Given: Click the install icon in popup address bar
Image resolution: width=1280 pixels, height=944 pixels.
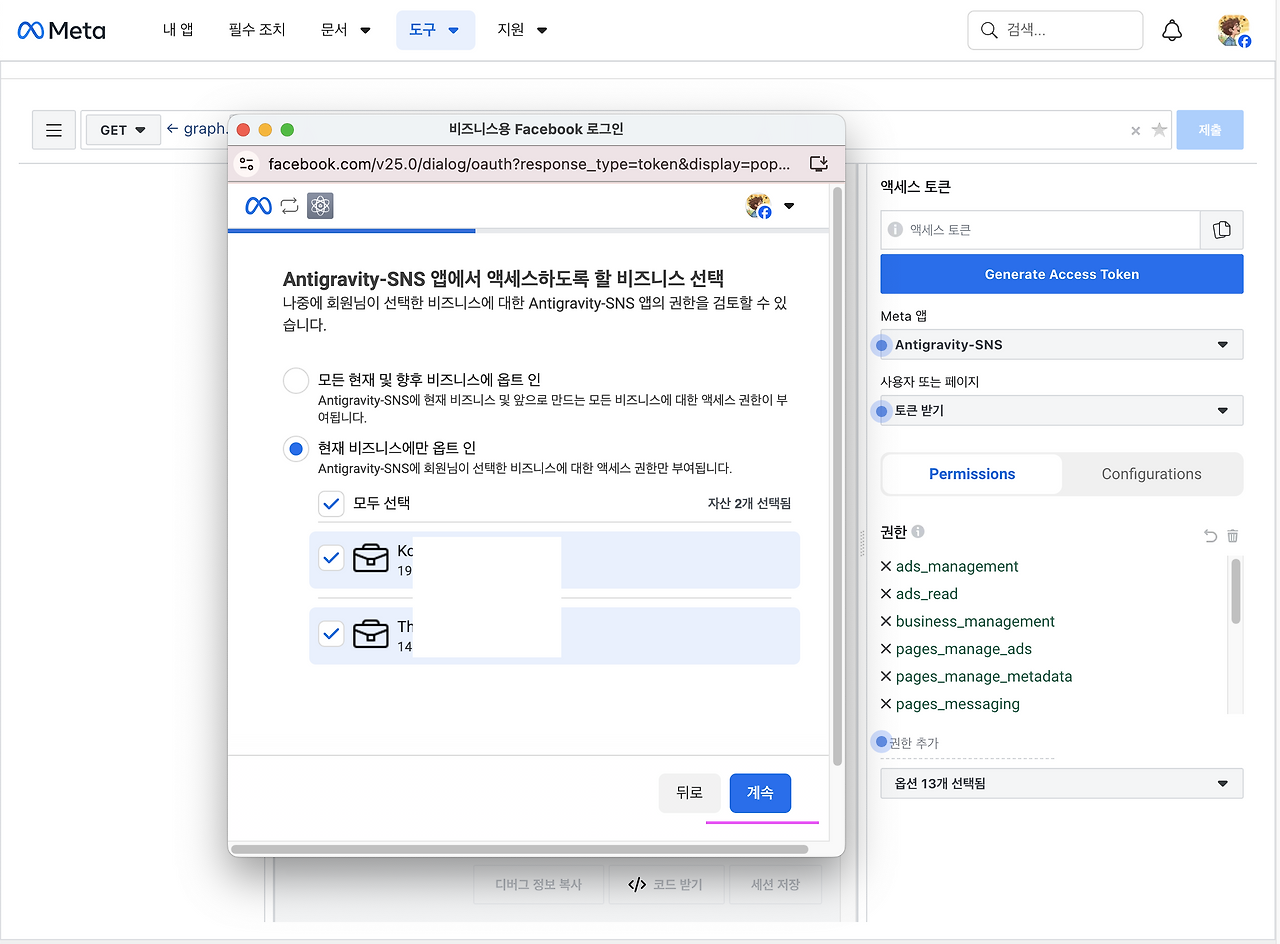Looking at the screenshot, I should (x=819, y=164).
